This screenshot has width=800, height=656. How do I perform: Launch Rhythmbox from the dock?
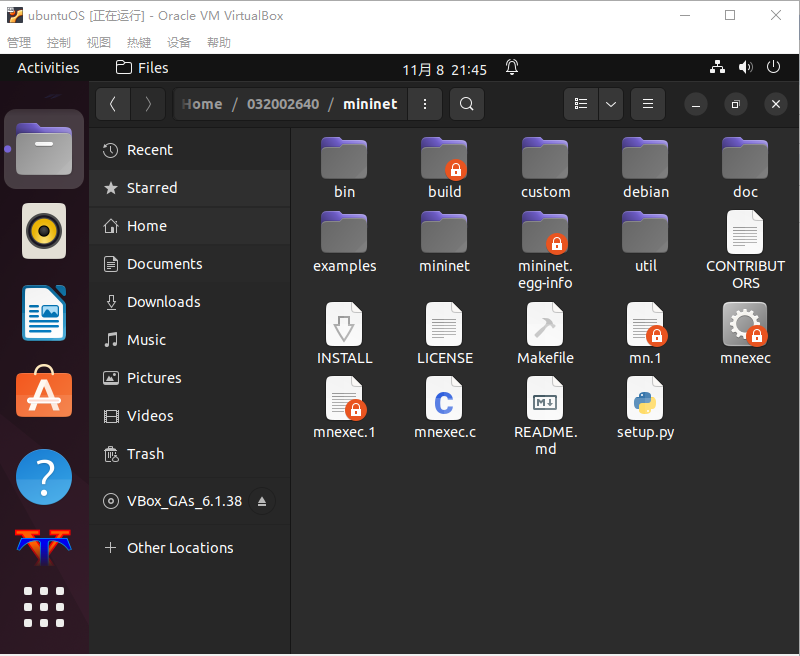click(44, 231)
